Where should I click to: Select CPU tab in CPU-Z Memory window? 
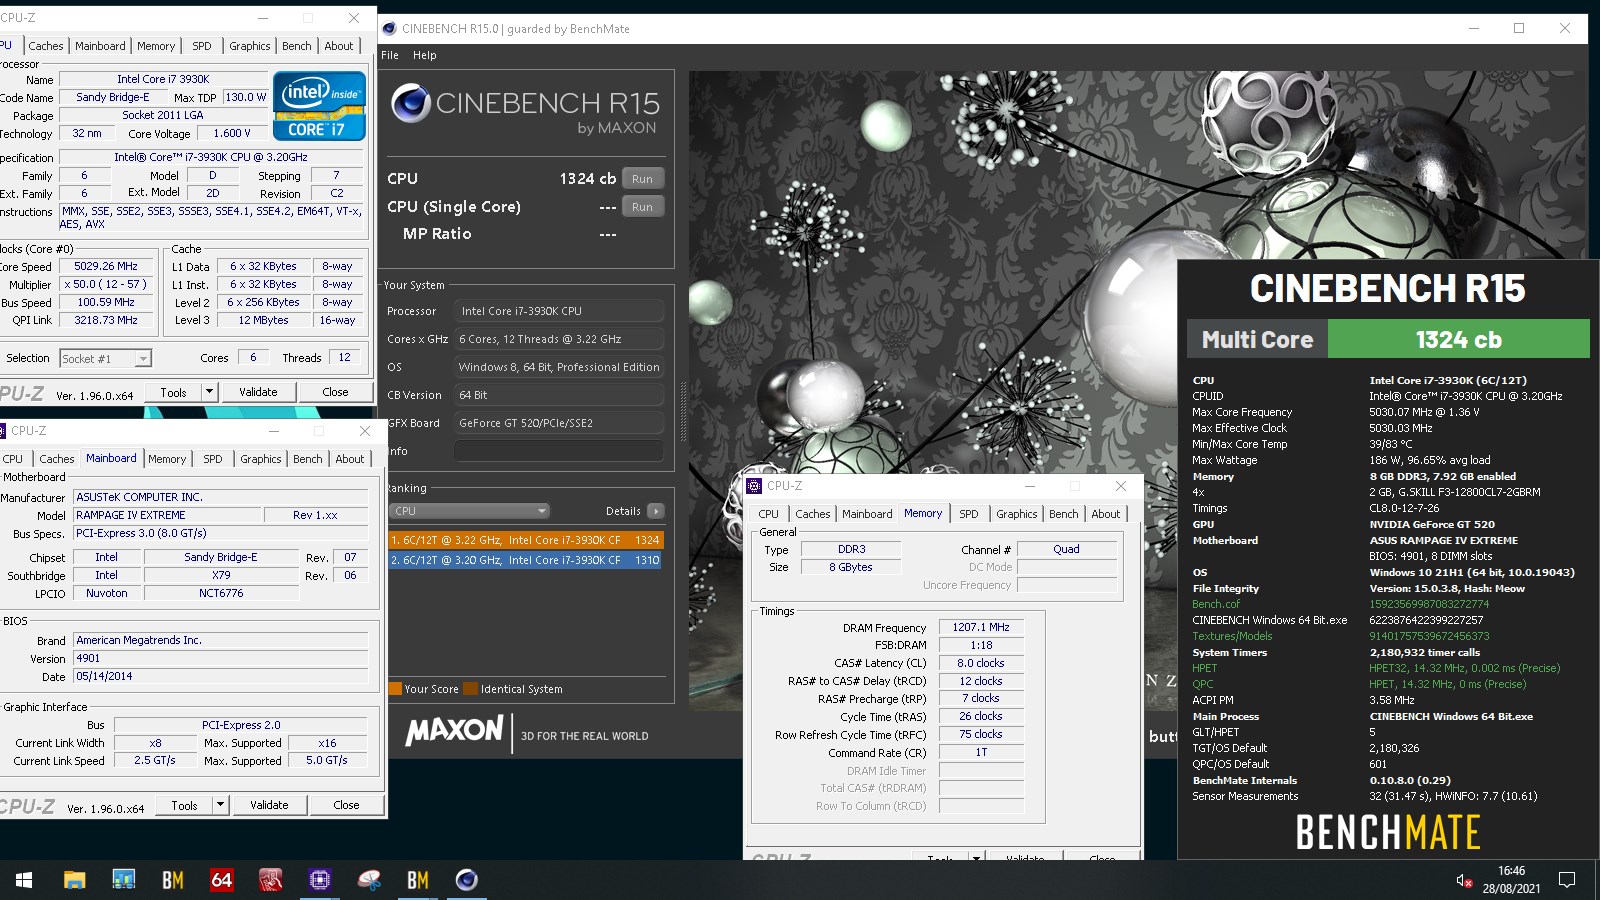(768, 514)
